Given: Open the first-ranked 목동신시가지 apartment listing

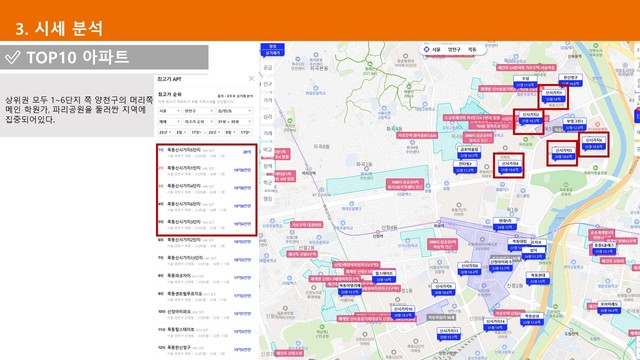Looking at the screenshot, I should [206, 153].
